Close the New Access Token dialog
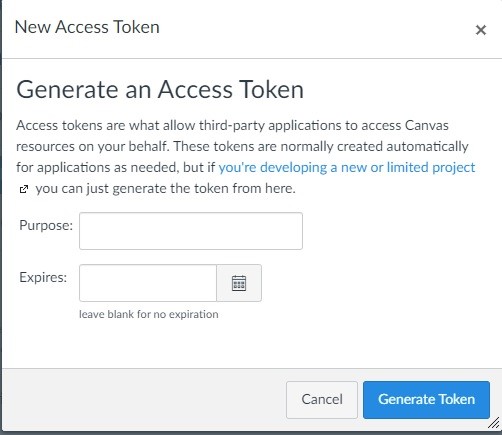This screenshot has height=435, width=502. pyautogui.click(x=481, y=30)
